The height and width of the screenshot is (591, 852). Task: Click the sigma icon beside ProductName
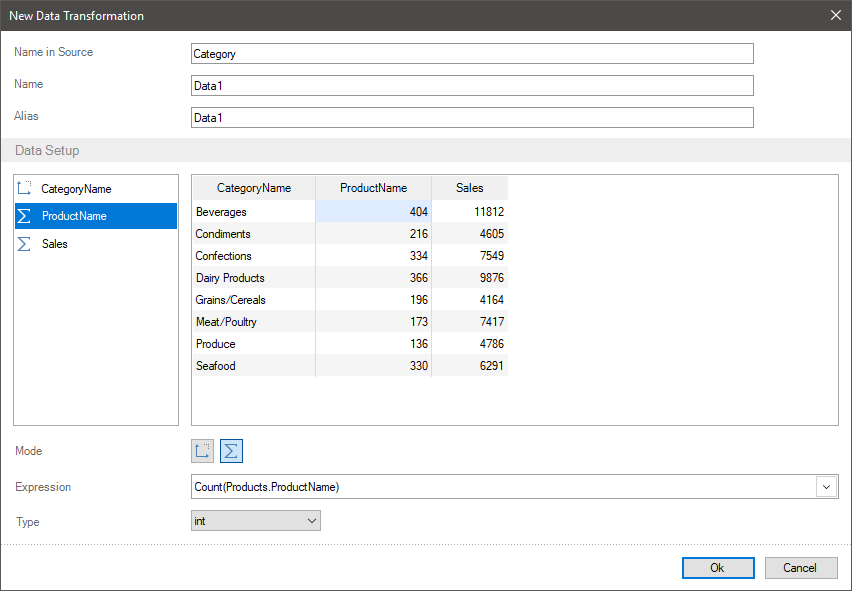pos(25,216)
